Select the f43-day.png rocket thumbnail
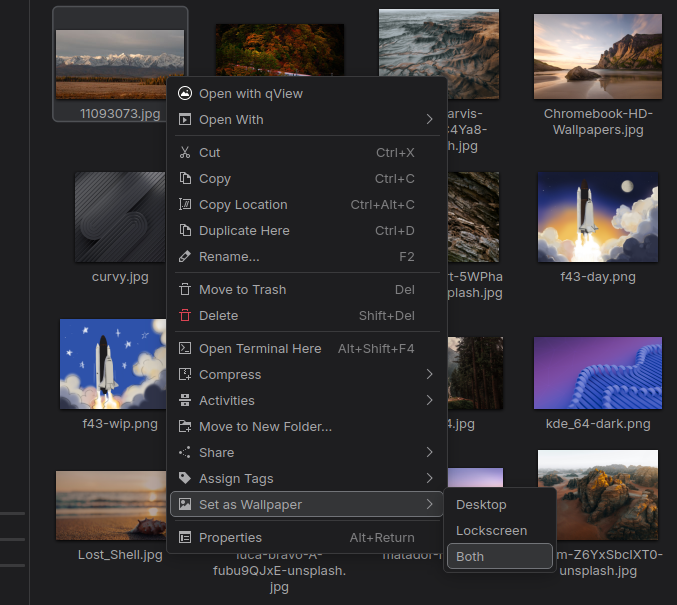The height and width of the screenshot is (605, 677). 598,217
